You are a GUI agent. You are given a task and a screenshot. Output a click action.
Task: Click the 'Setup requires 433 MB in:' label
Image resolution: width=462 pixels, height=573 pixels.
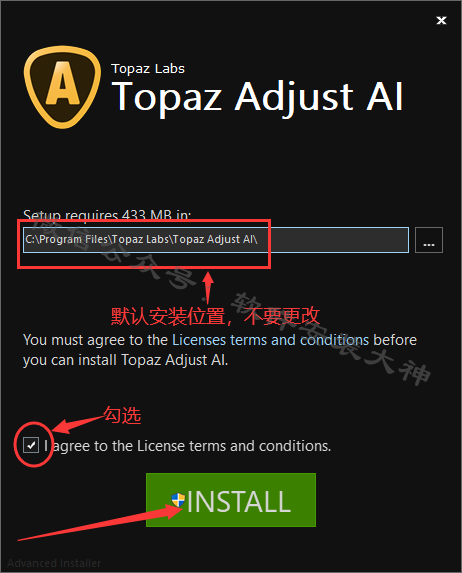(107, 215)
